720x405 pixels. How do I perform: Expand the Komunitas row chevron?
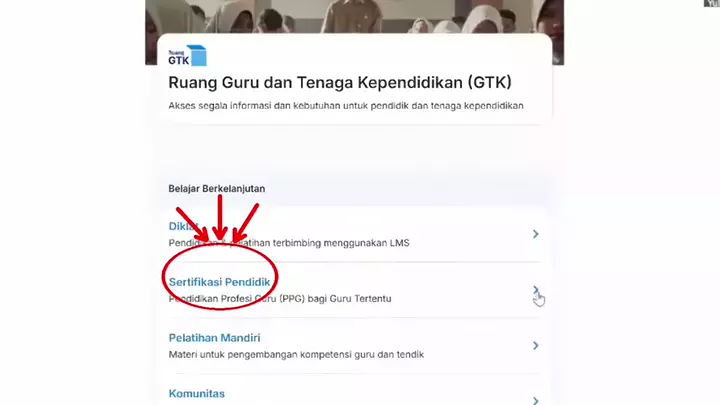[535, 400]
